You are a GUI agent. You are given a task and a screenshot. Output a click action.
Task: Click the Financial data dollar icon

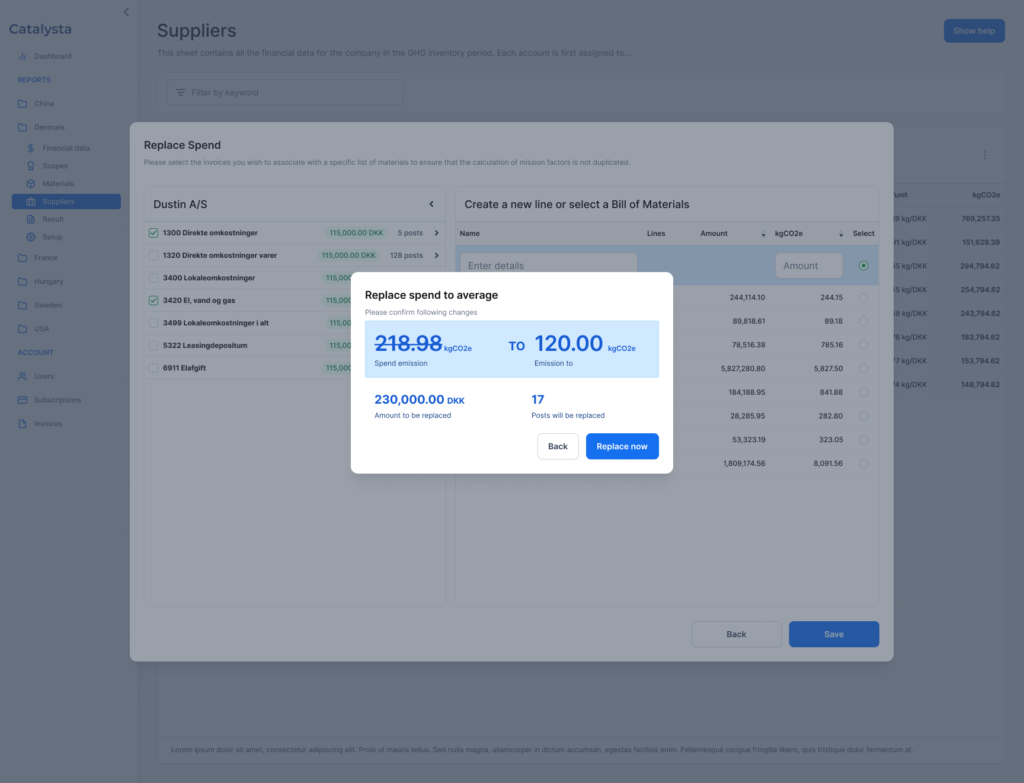pyautogui.click(x=31, y=148)
